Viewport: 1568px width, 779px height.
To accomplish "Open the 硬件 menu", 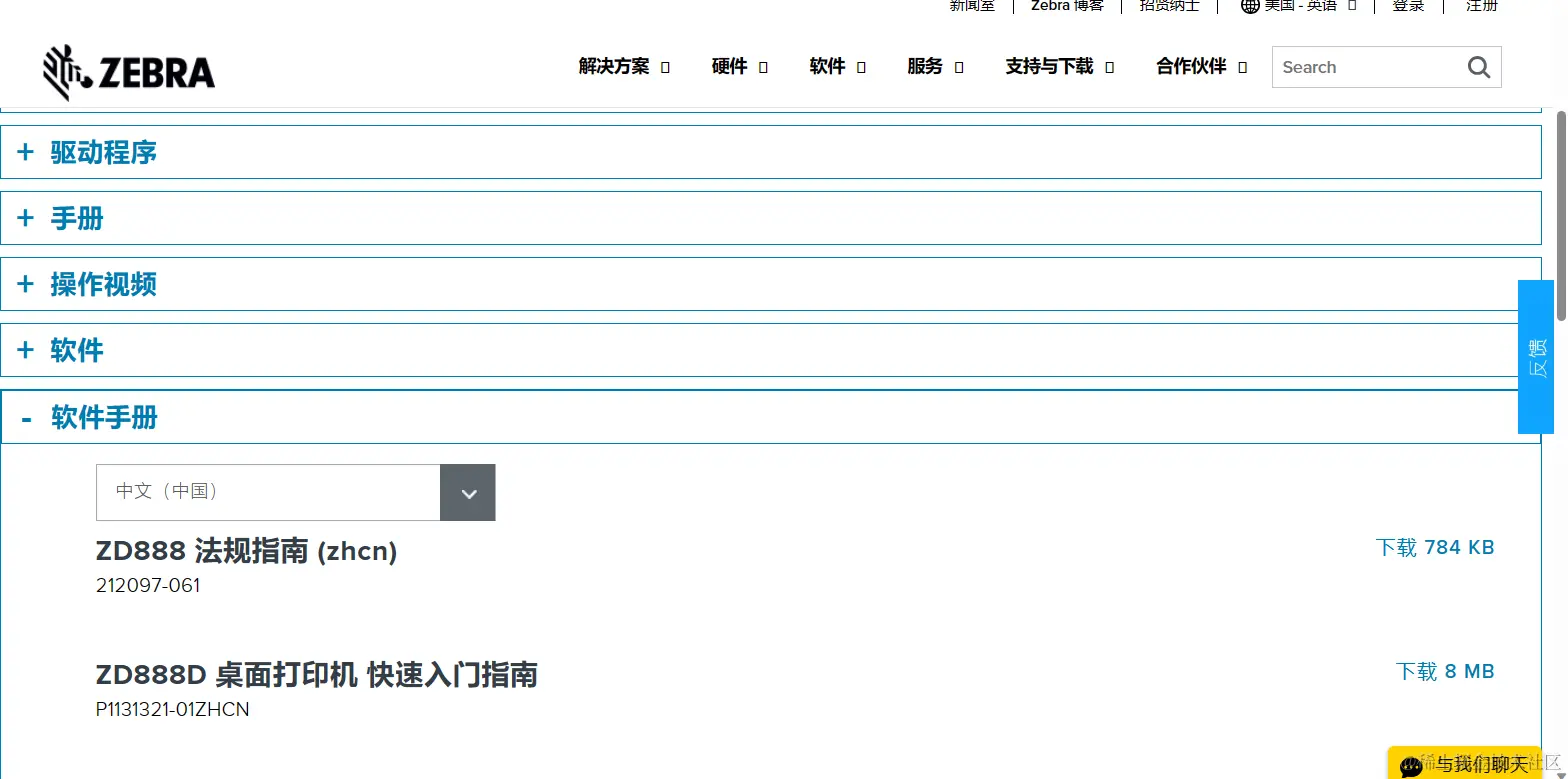I will [740, 67].
